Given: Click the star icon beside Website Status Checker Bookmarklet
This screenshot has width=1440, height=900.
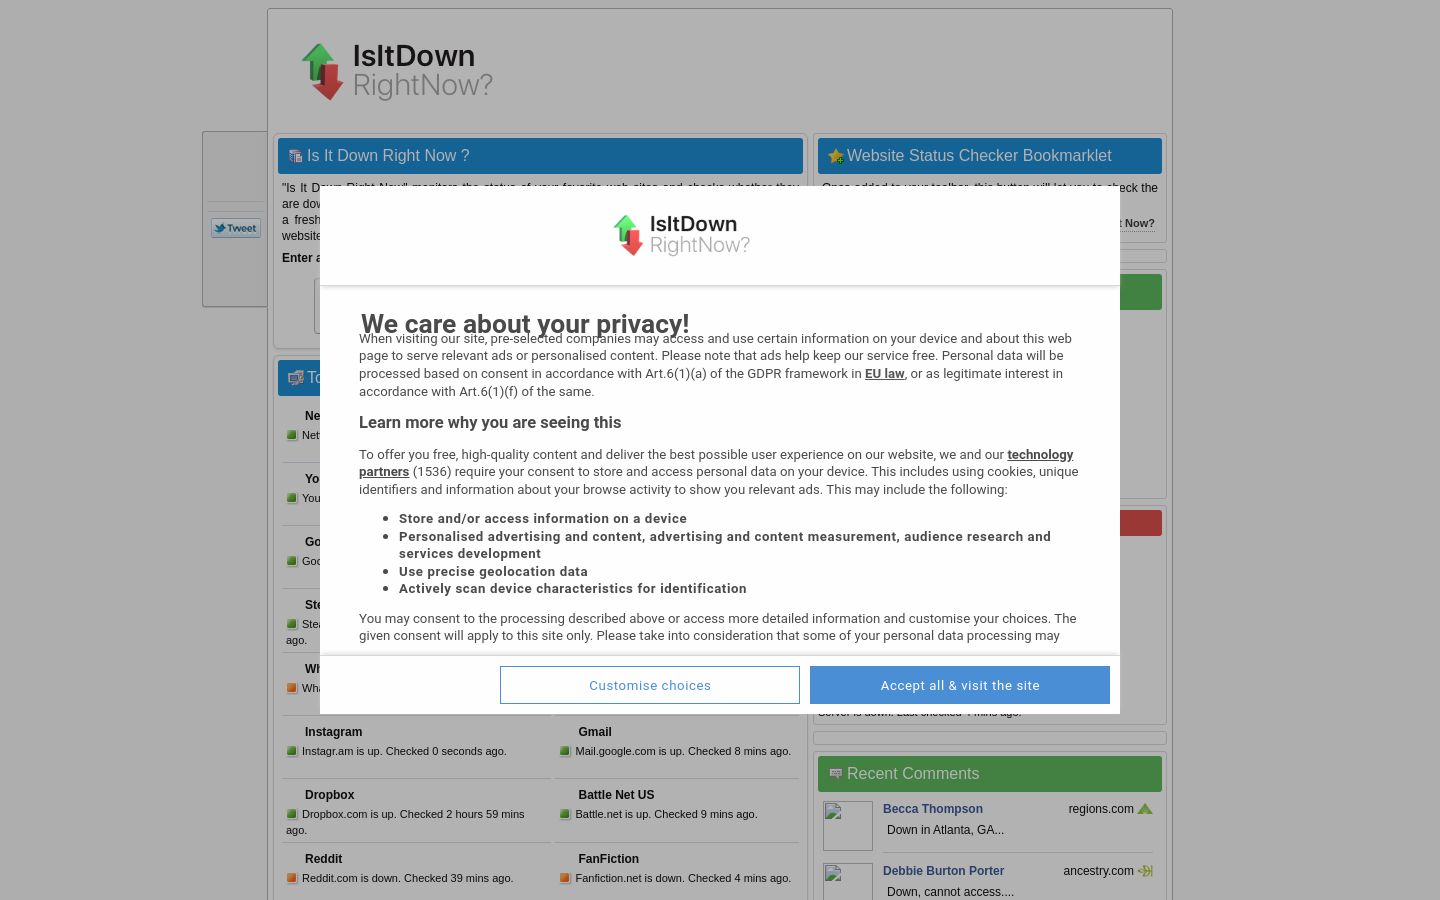Looking at the screenshot, I should 836,156.
